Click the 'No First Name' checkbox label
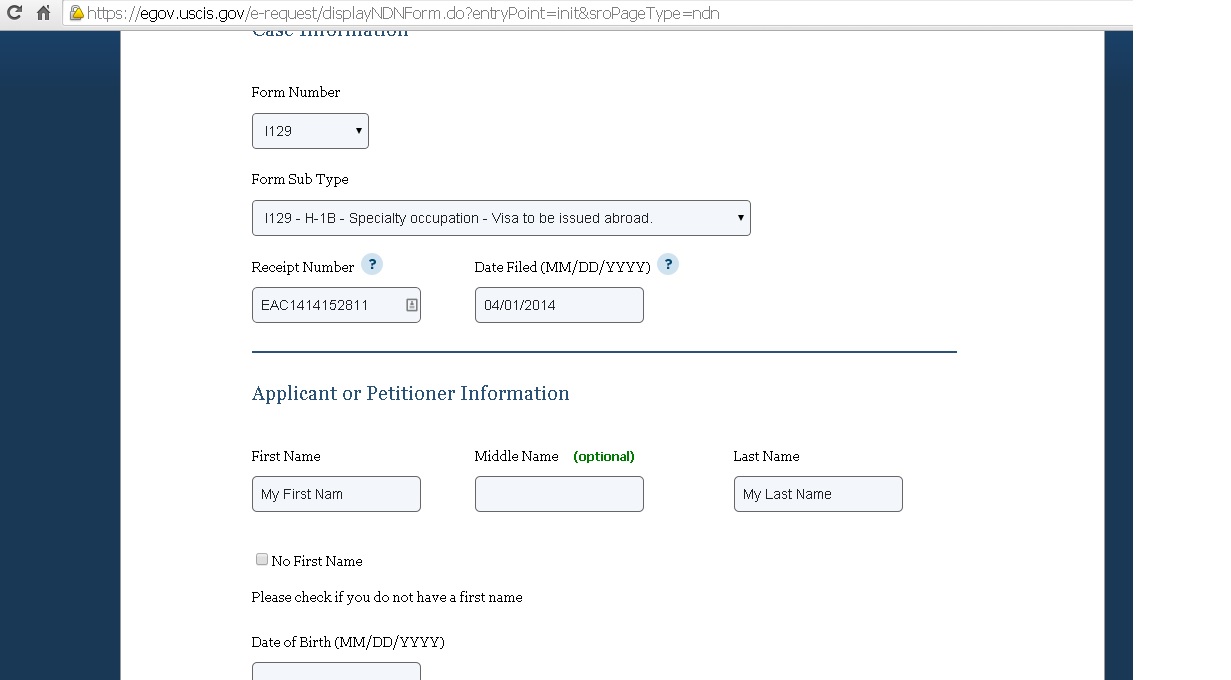This screenshot has width=1231, height=680. pos(317,561)
